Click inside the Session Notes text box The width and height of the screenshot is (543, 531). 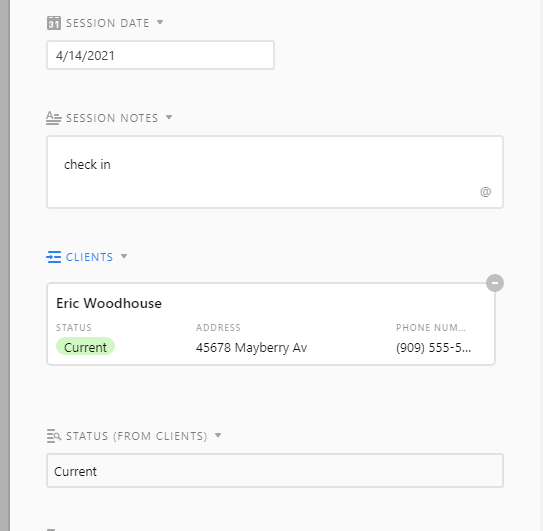pyautogui.click(x=275, y=172)
